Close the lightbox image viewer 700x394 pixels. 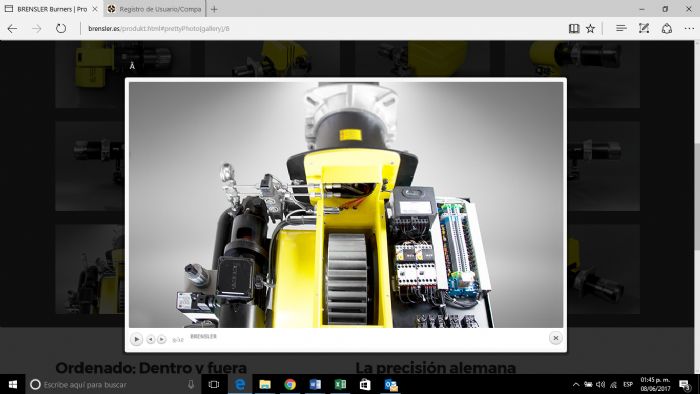[555, 338]
